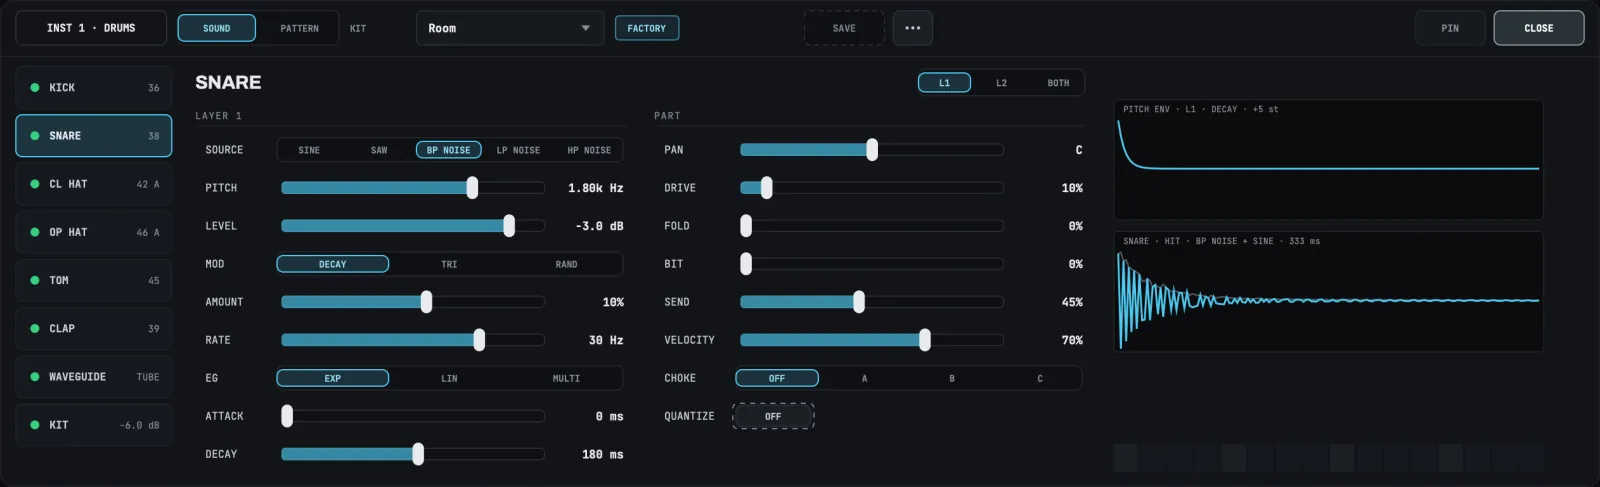This screenshot has width=1600, height=487.
Task: Click the 70% velocity value
Action: (x=1072, y=340)
